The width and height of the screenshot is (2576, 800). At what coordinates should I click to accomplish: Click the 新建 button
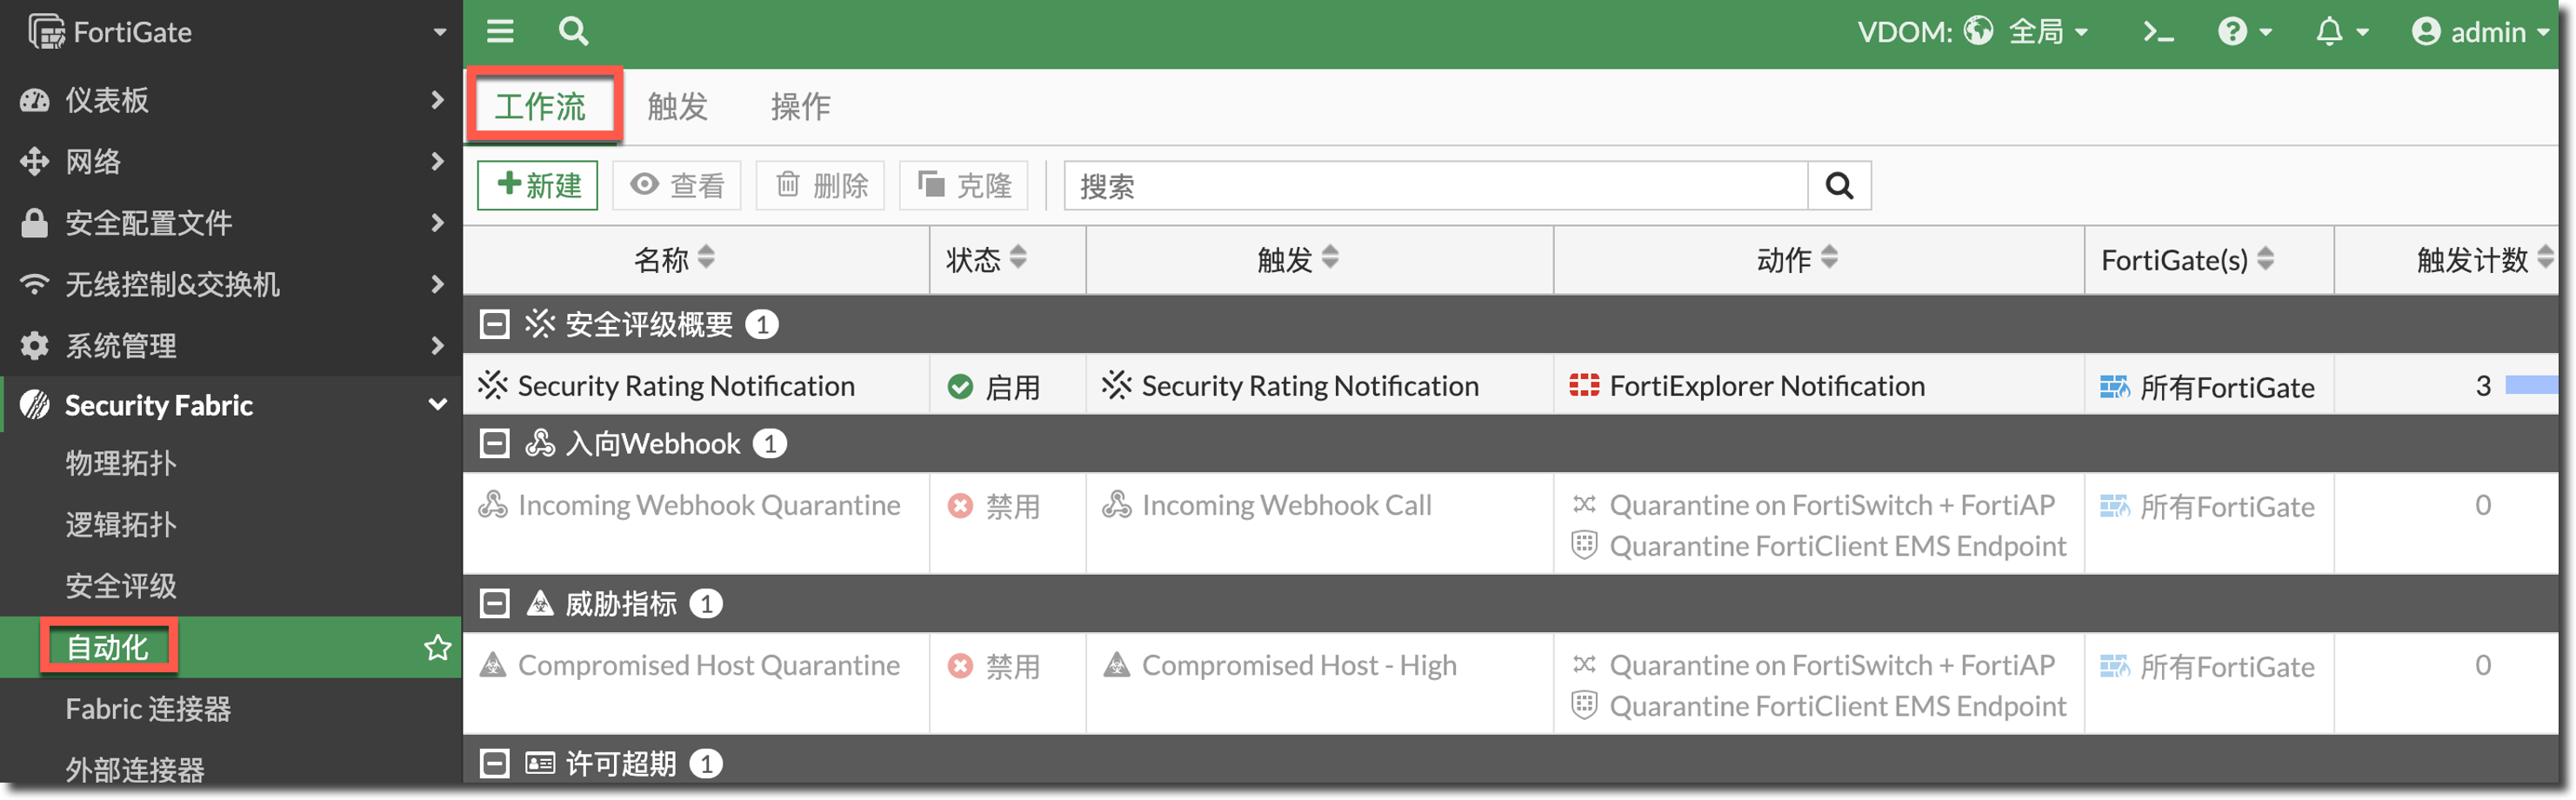[x=538, y=186]
